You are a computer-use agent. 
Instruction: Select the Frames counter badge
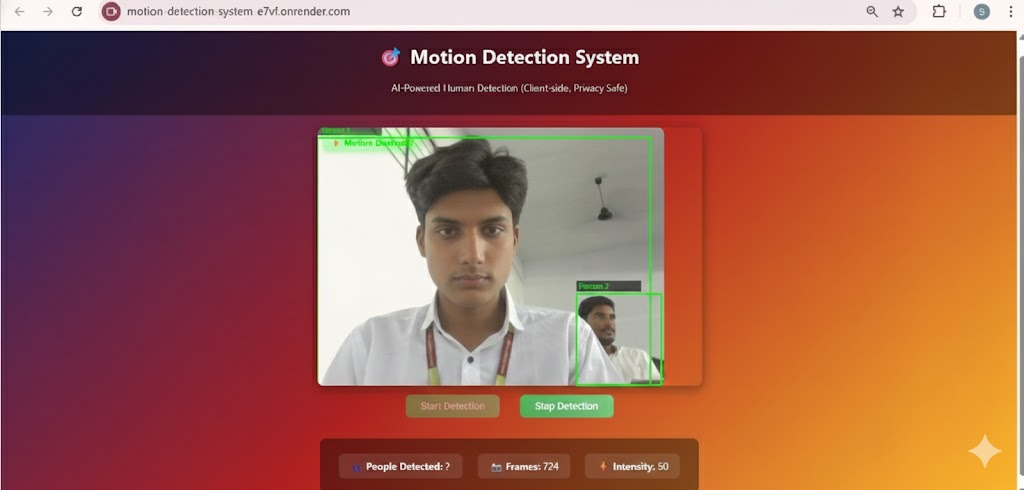(524, 466)
